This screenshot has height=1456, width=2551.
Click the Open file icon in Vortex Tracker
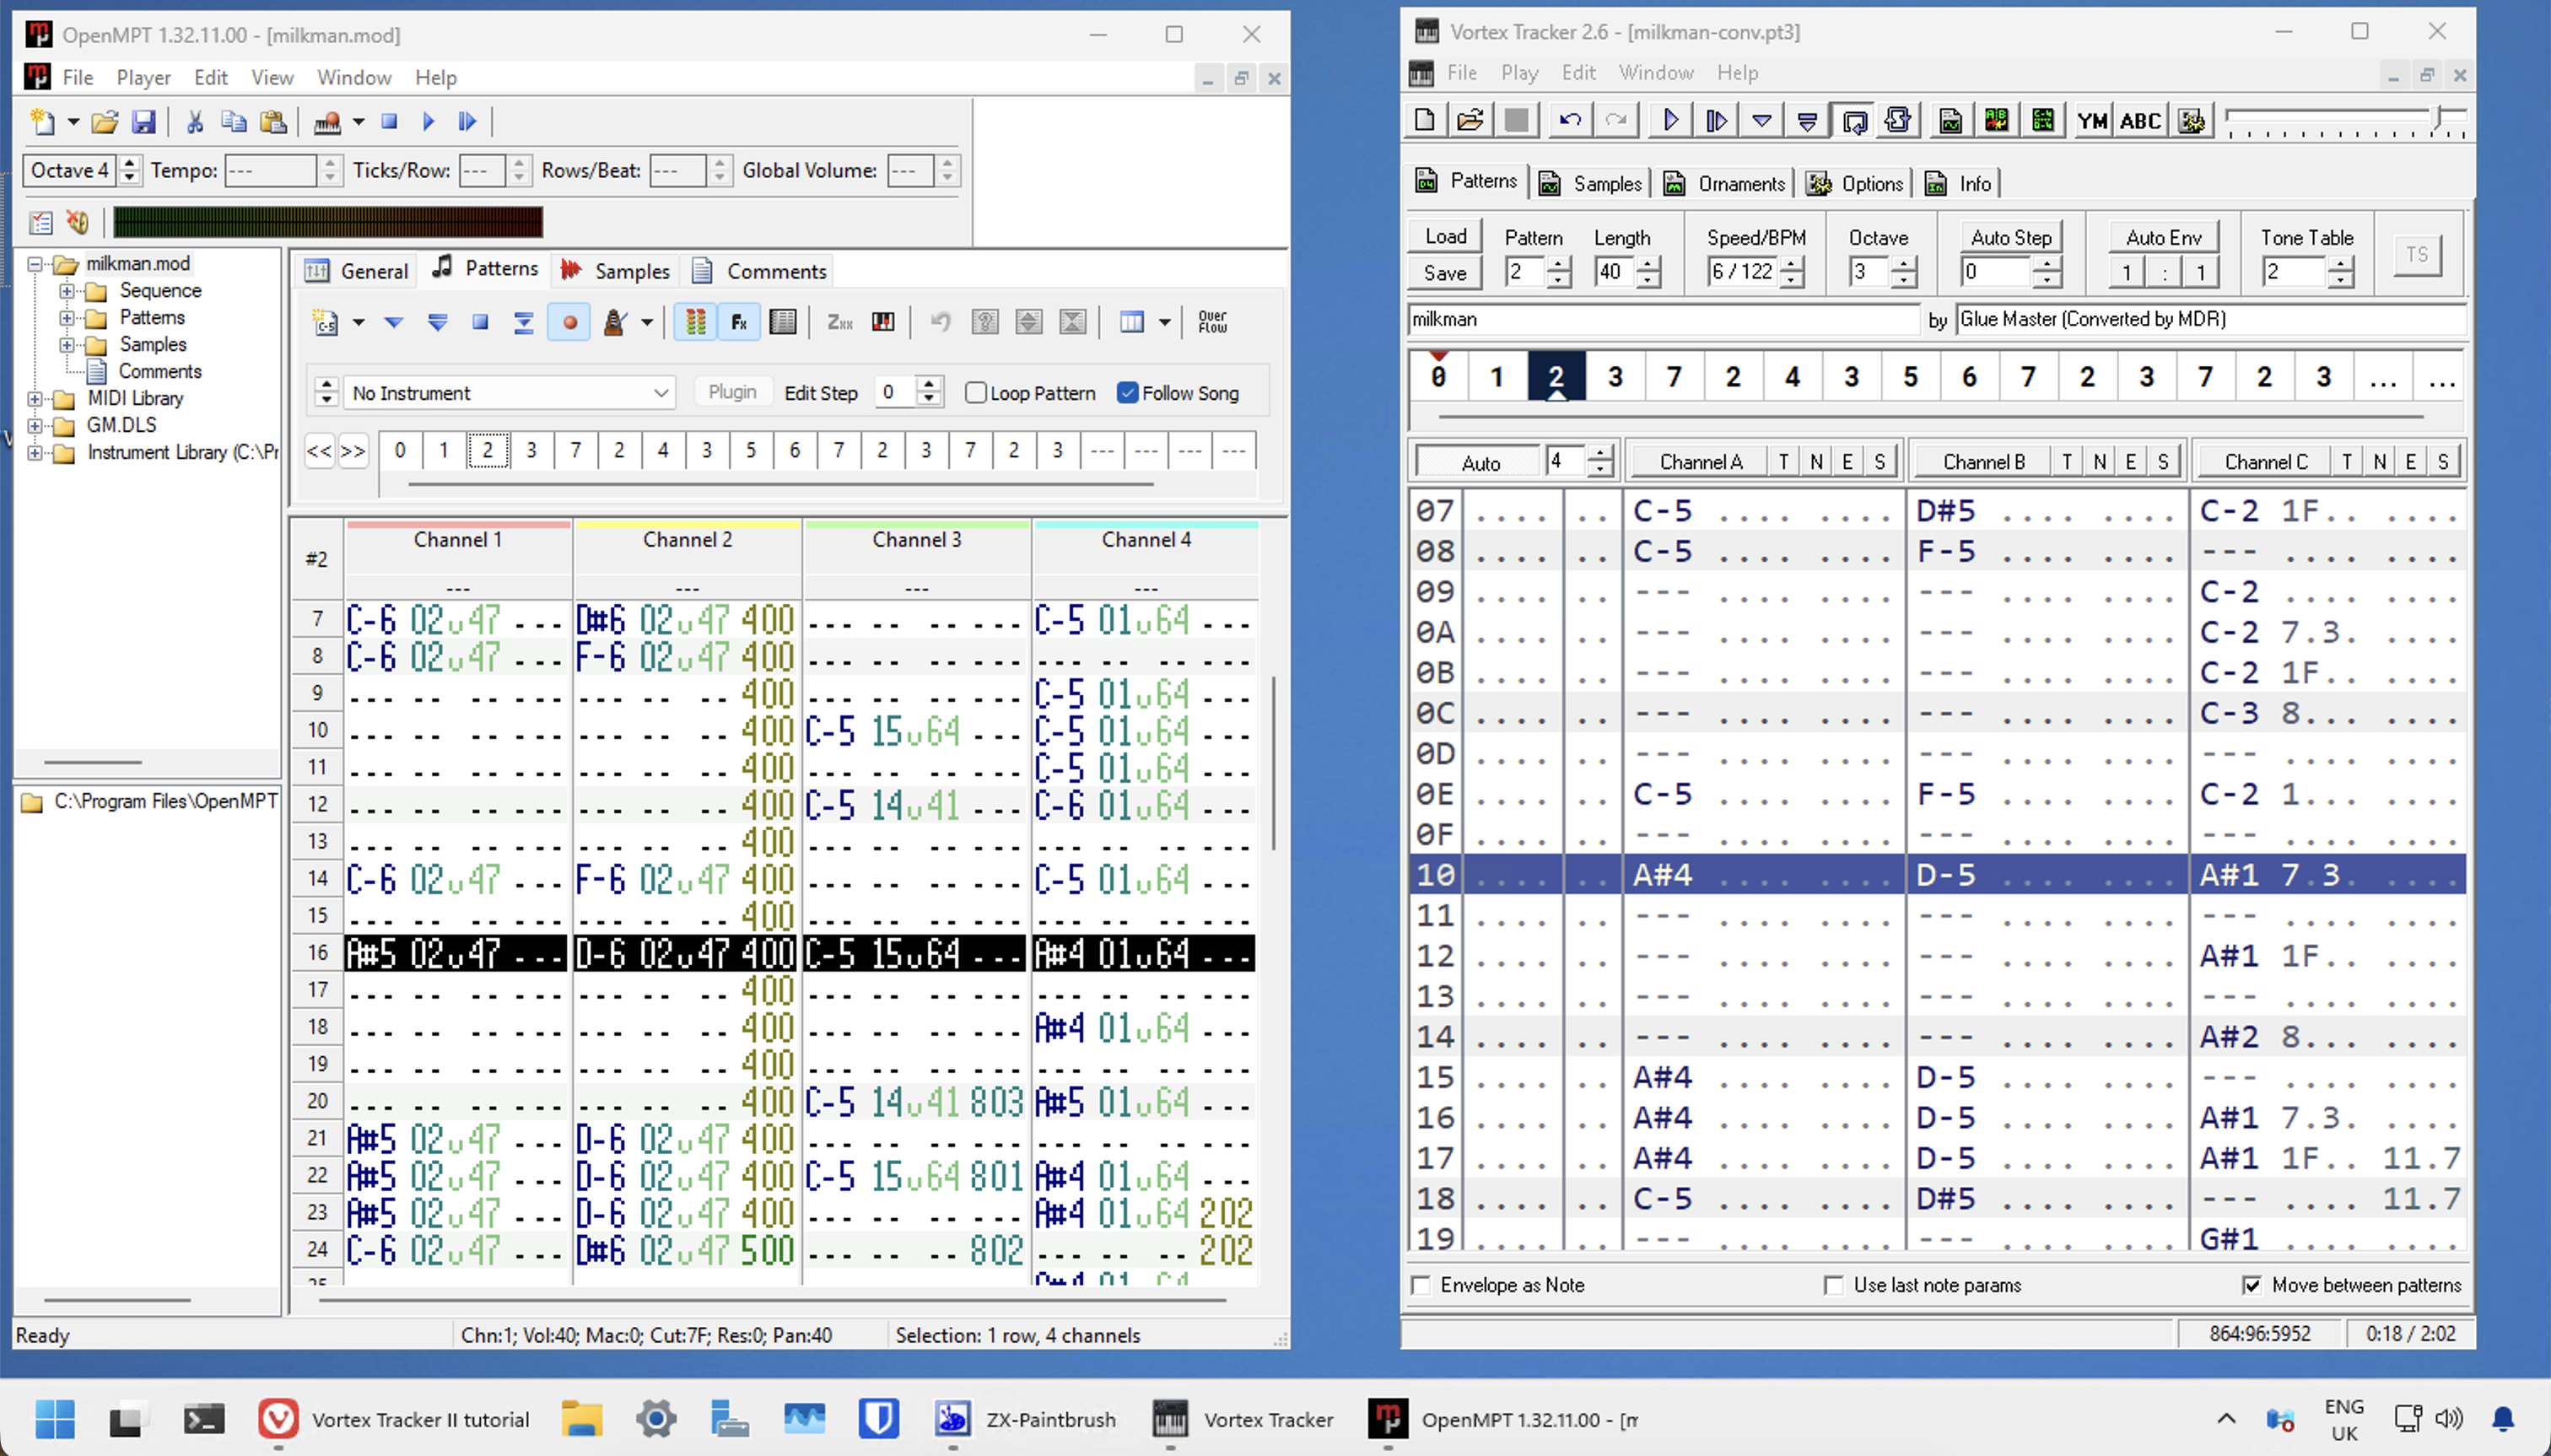[x=1470, y=120]
